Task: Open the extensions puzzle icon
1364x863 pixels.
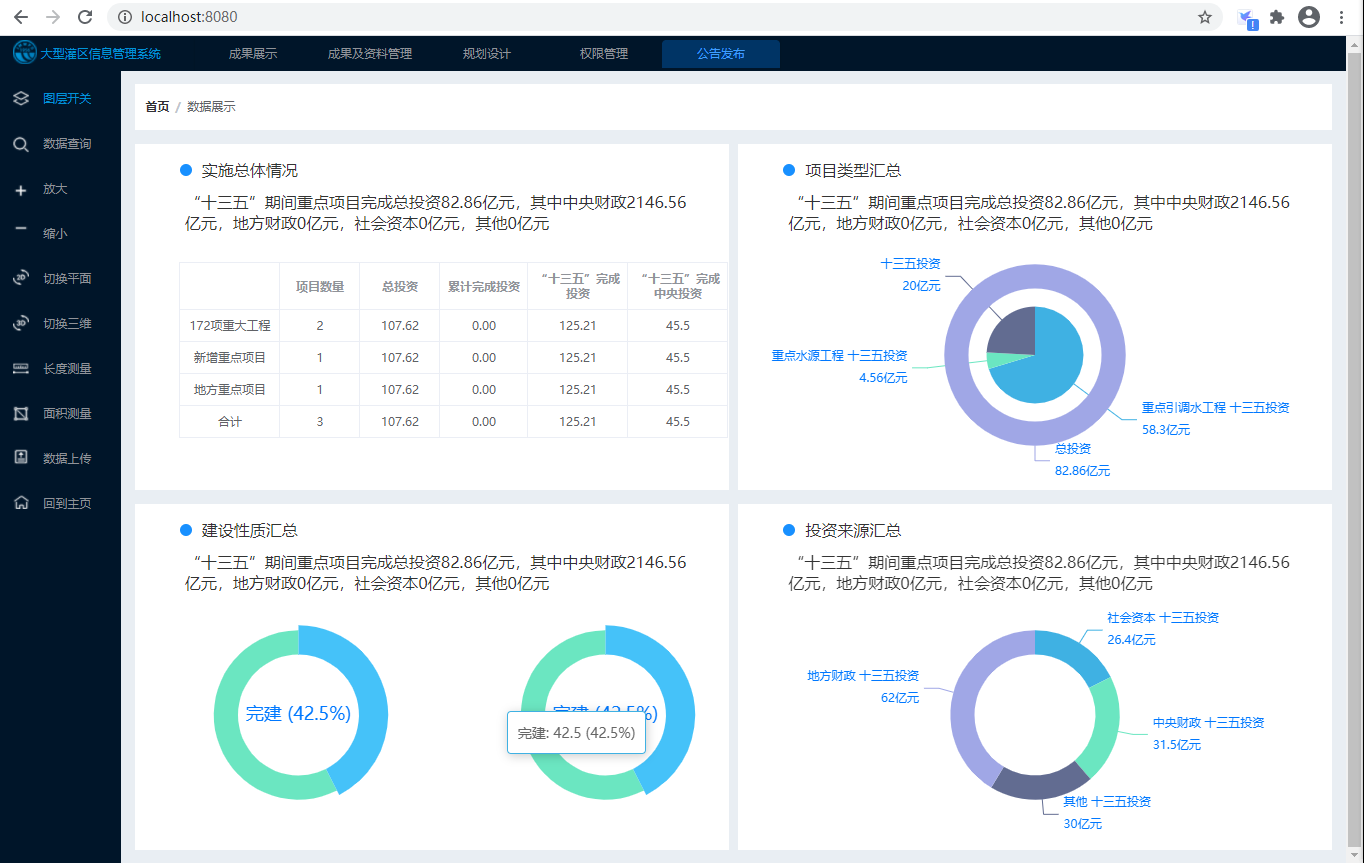Action: tap(1277, 17)
